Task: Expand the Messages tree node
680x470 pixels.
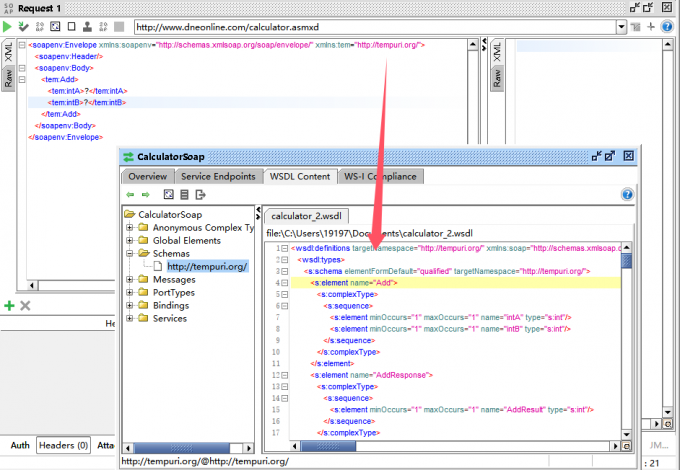Action: (129, 279)
